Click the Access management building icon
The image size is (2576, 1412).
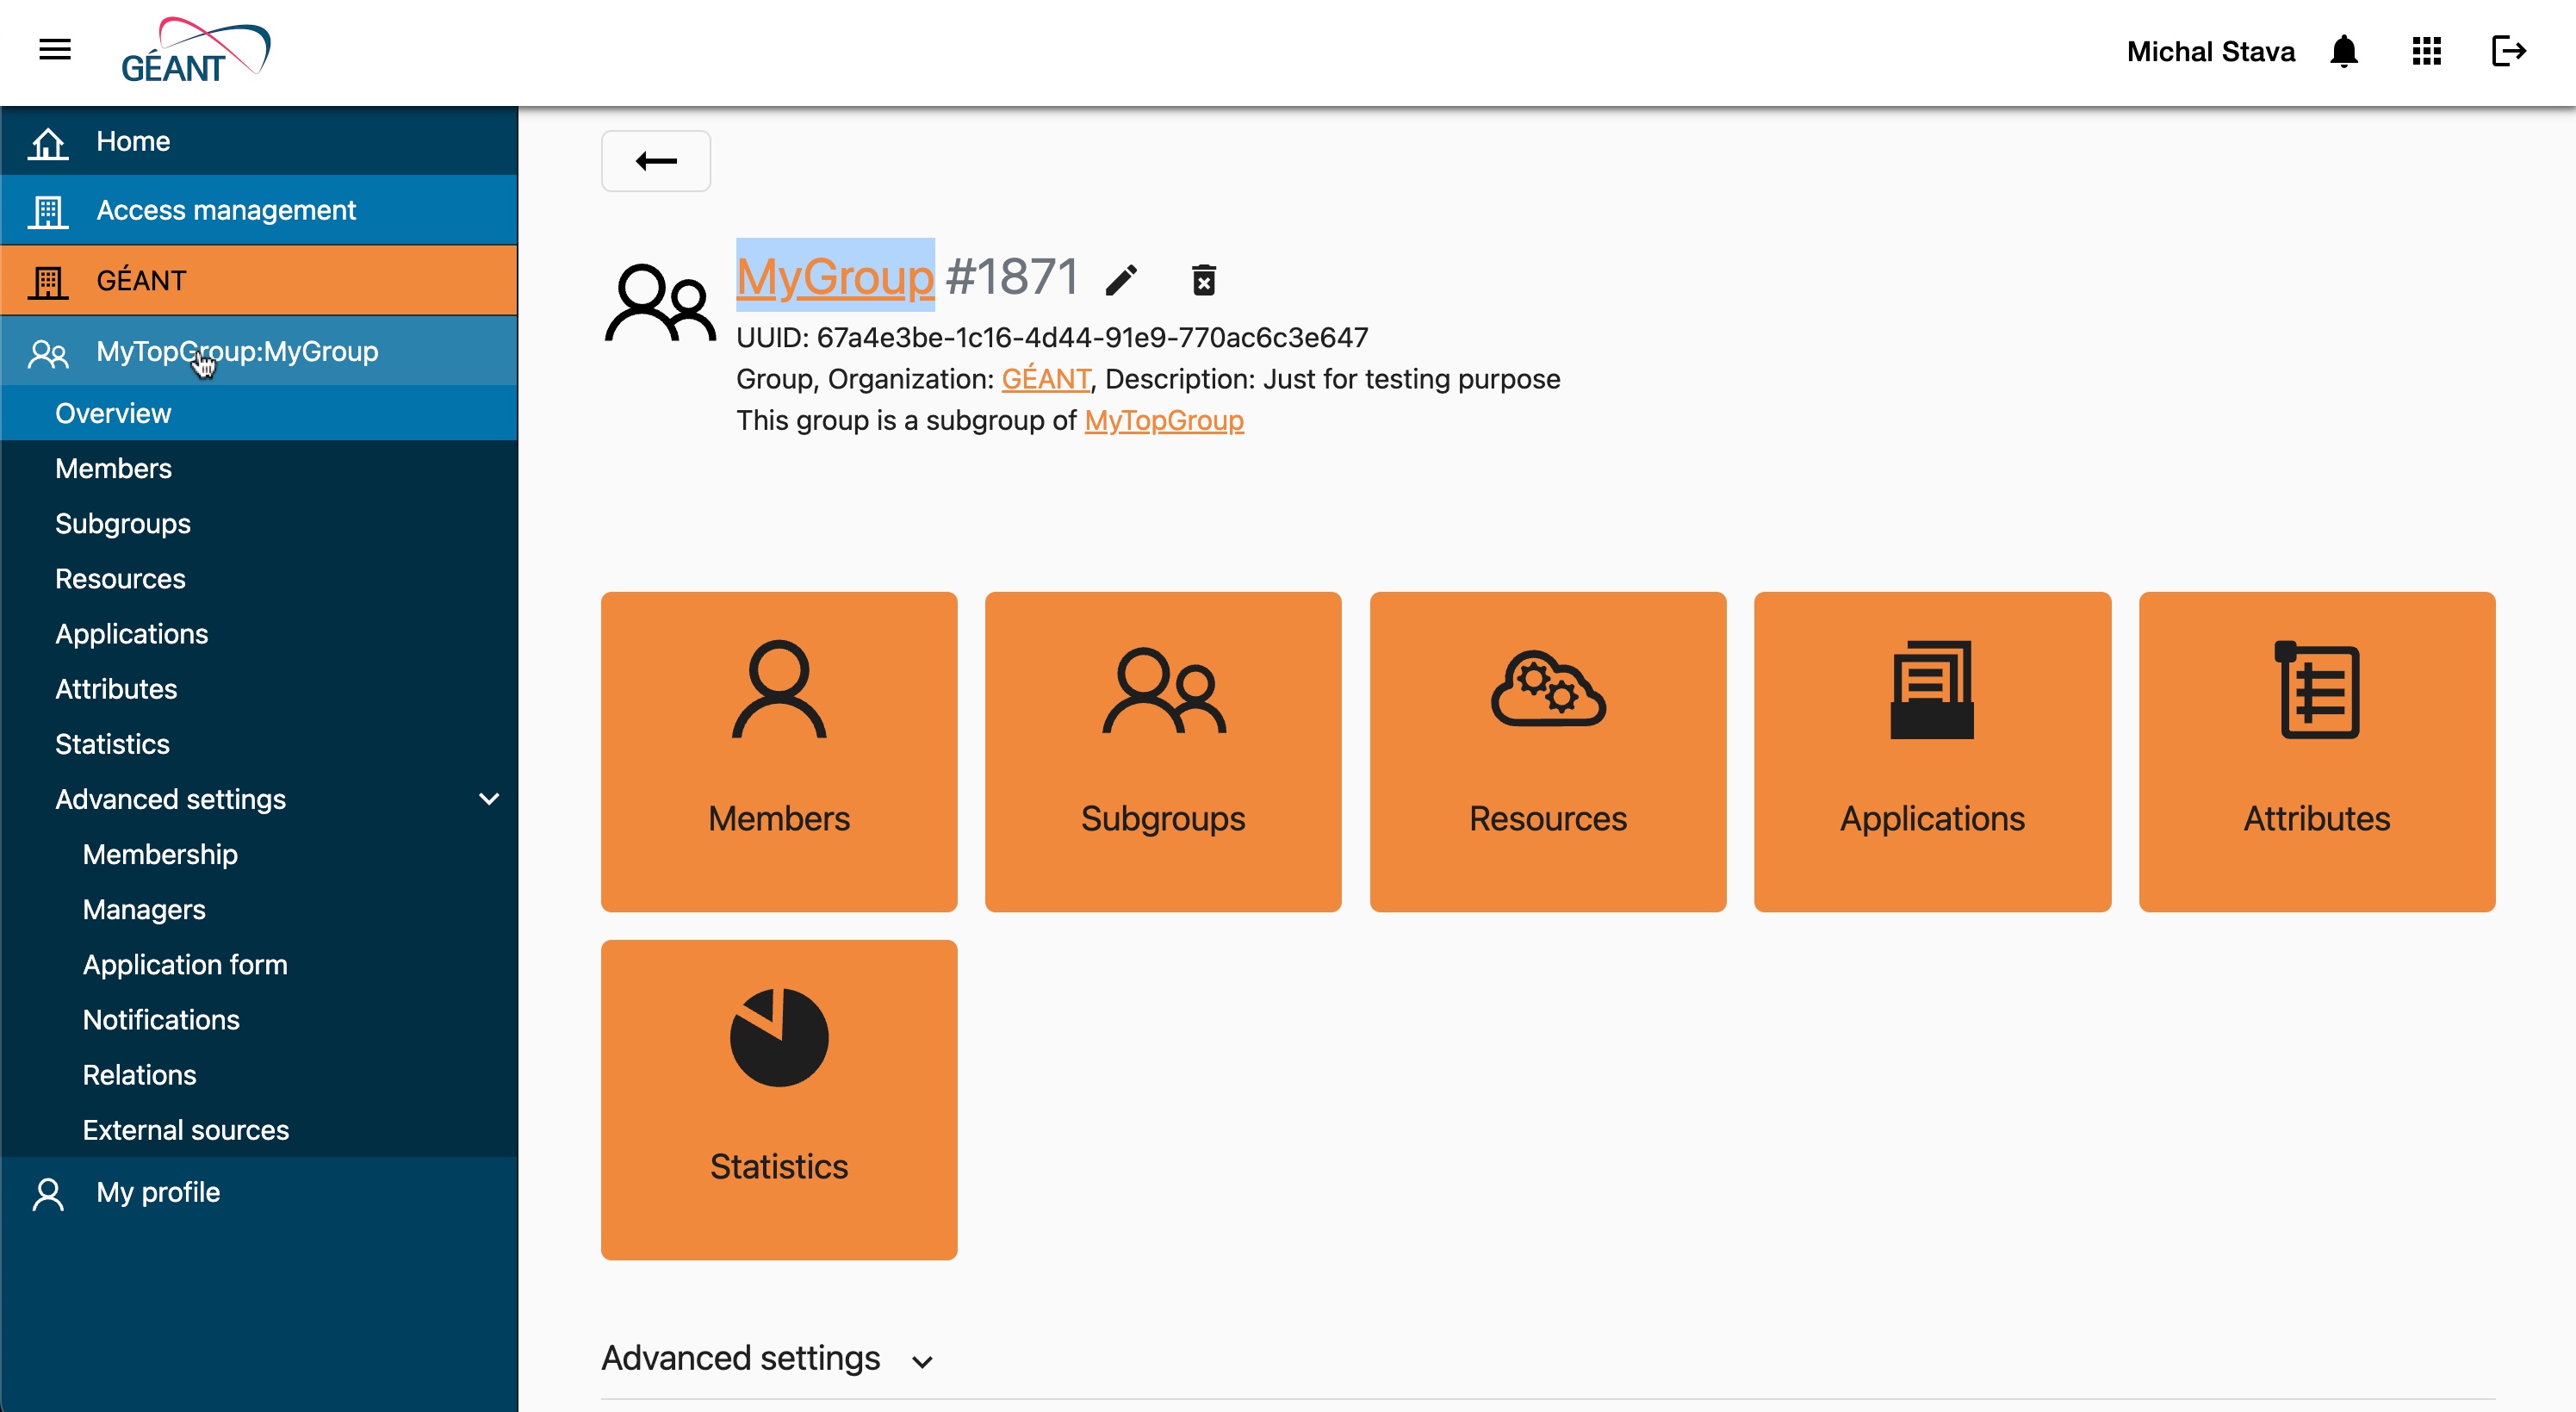pos(48,211)
